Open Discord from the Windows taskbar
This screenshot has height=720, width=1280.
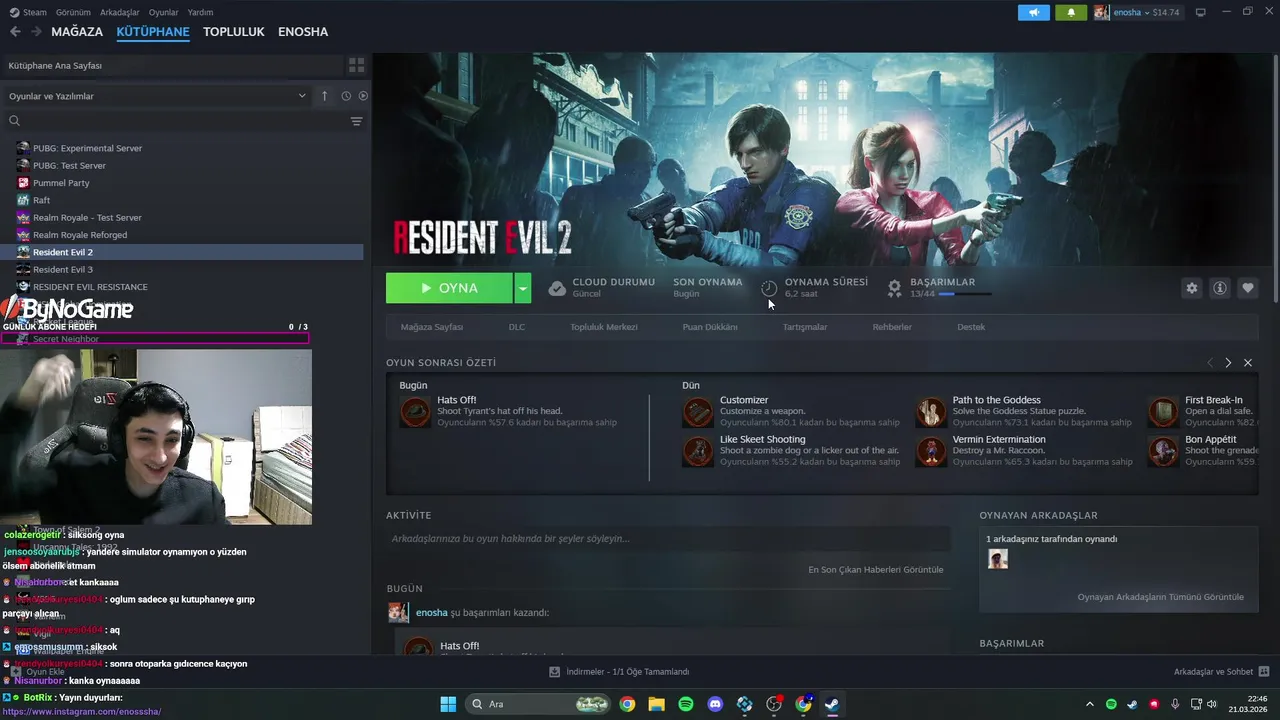click(715, 704)
